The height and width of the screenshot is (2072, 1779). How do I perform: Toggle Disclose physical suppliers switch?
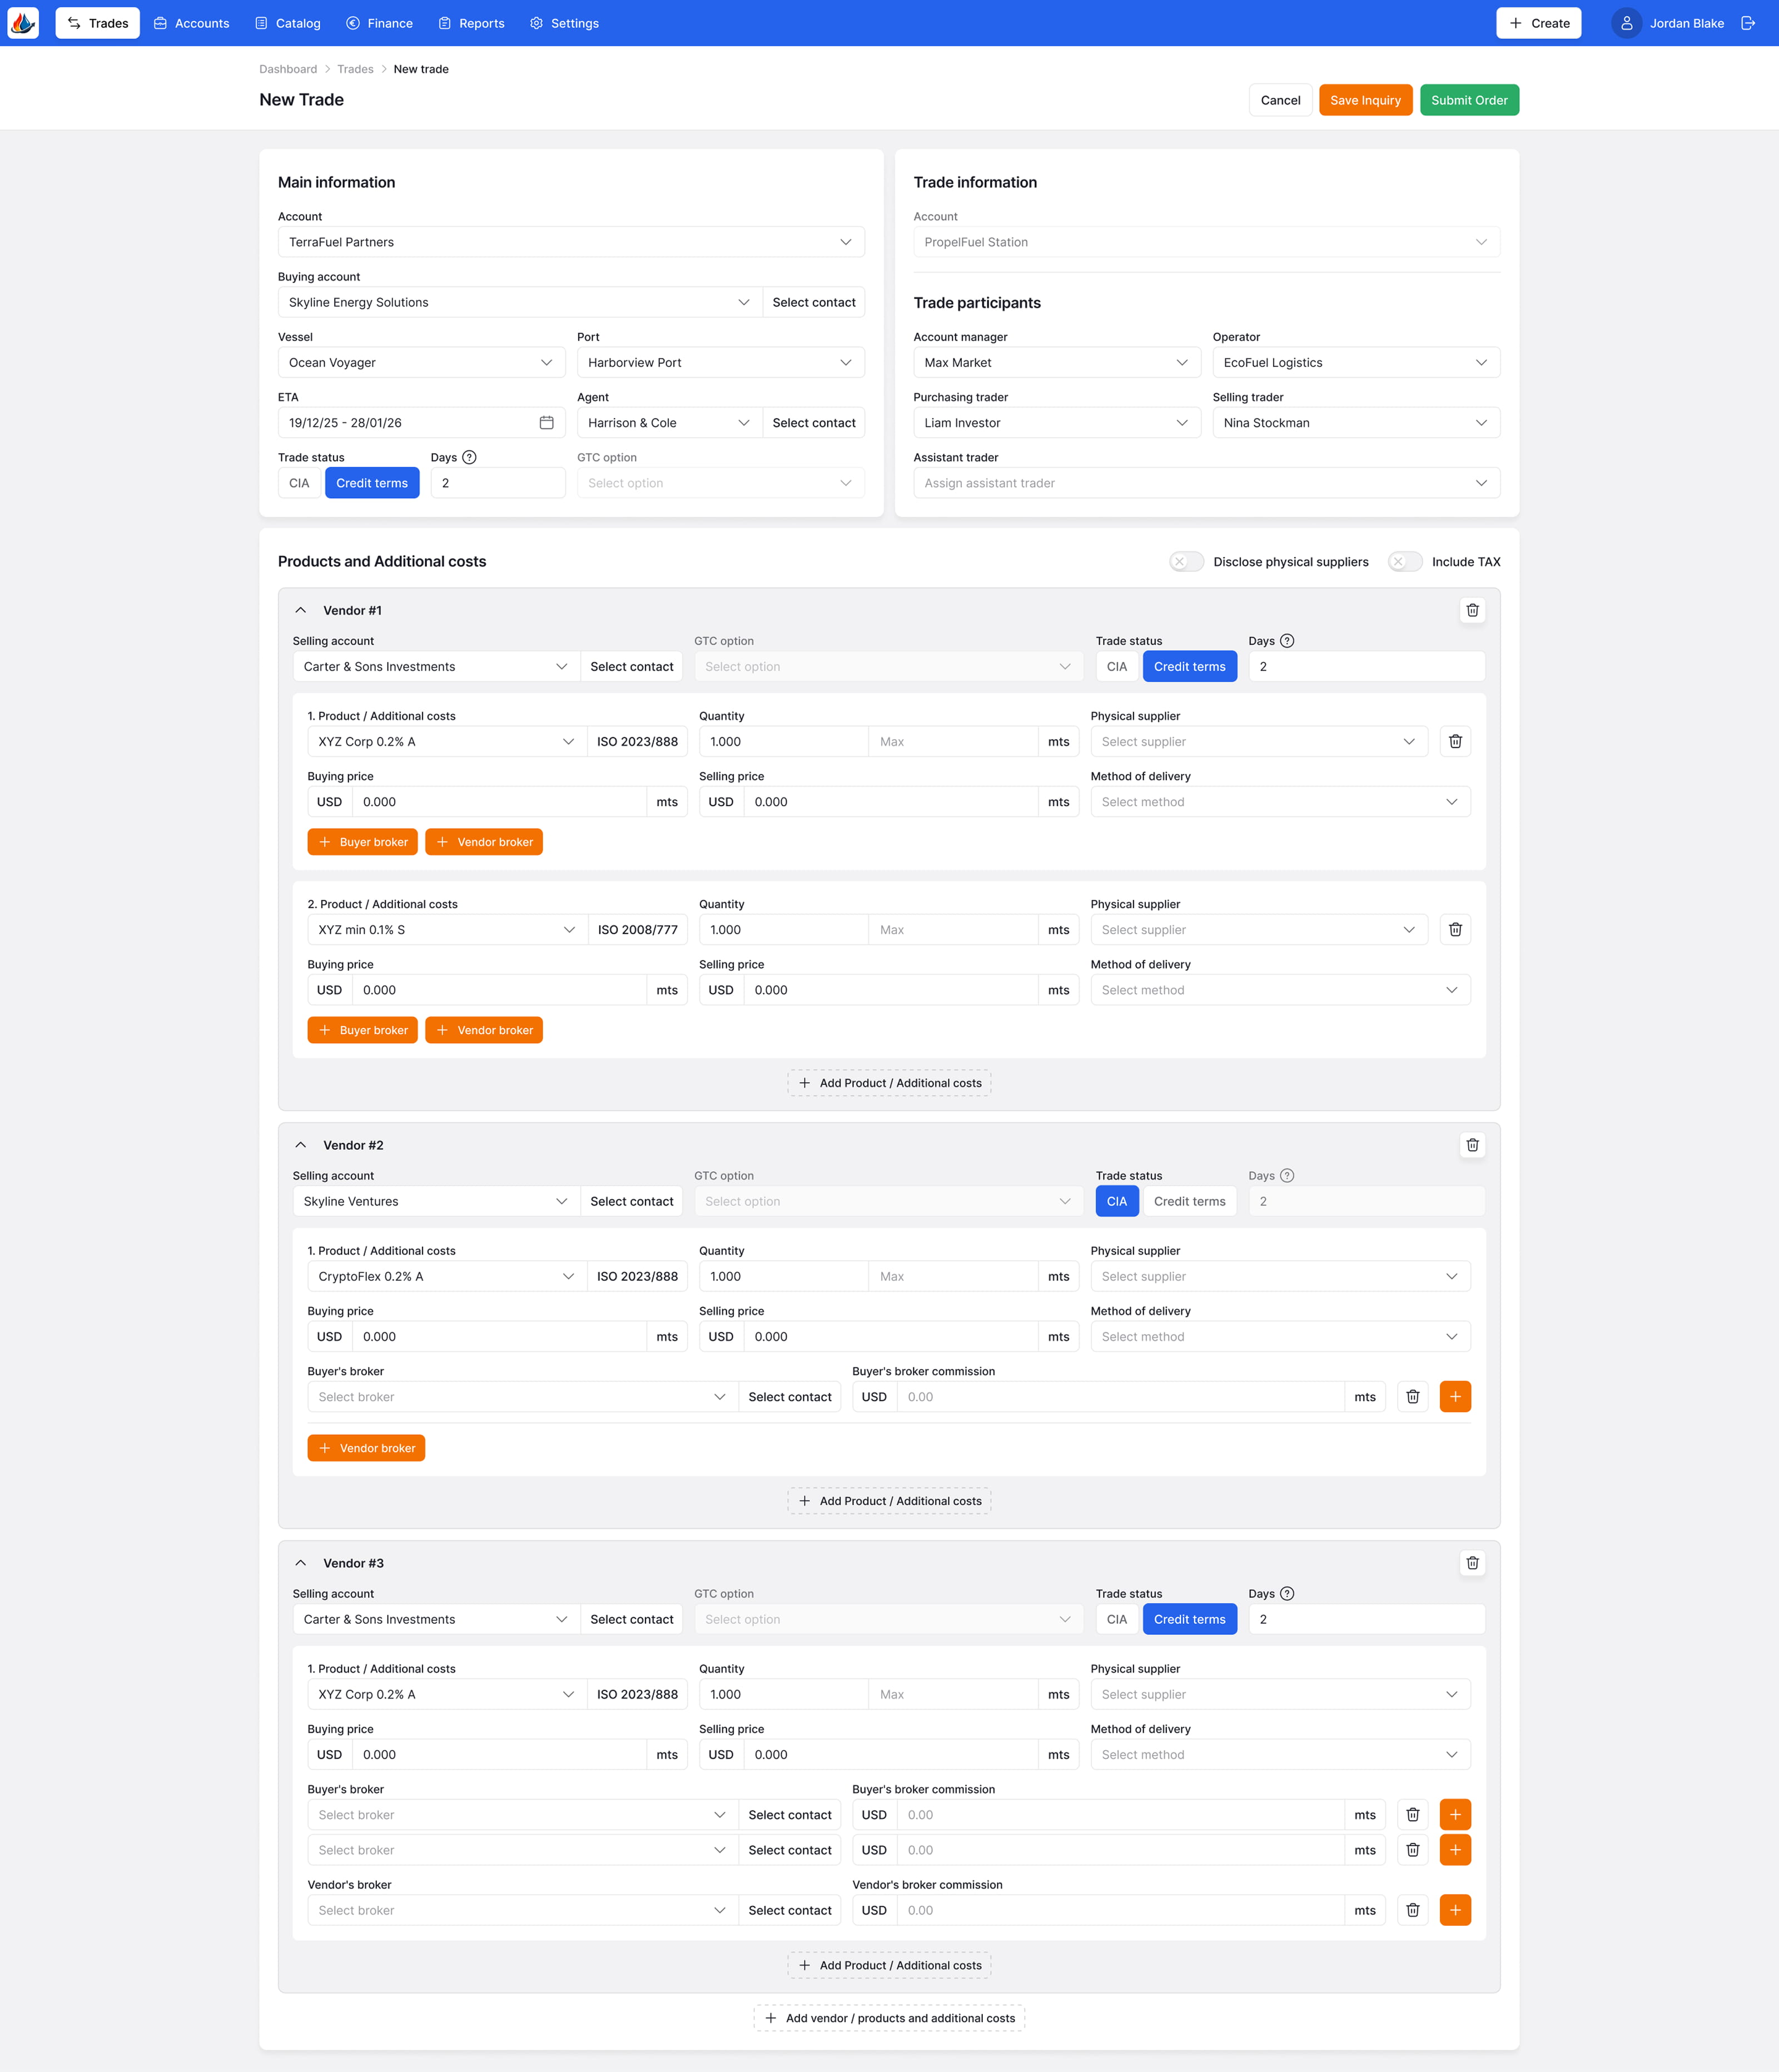coord(1186,562)
